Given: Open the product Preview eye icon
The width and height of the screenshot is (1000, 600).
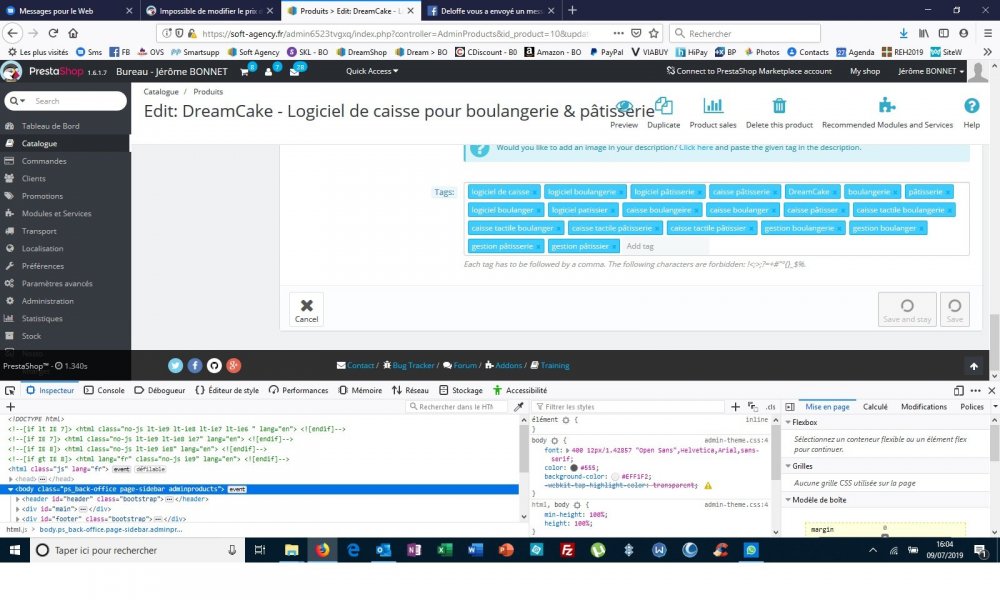Looking at the screenshot, I should pyautogui.click(x=624, y=106).
